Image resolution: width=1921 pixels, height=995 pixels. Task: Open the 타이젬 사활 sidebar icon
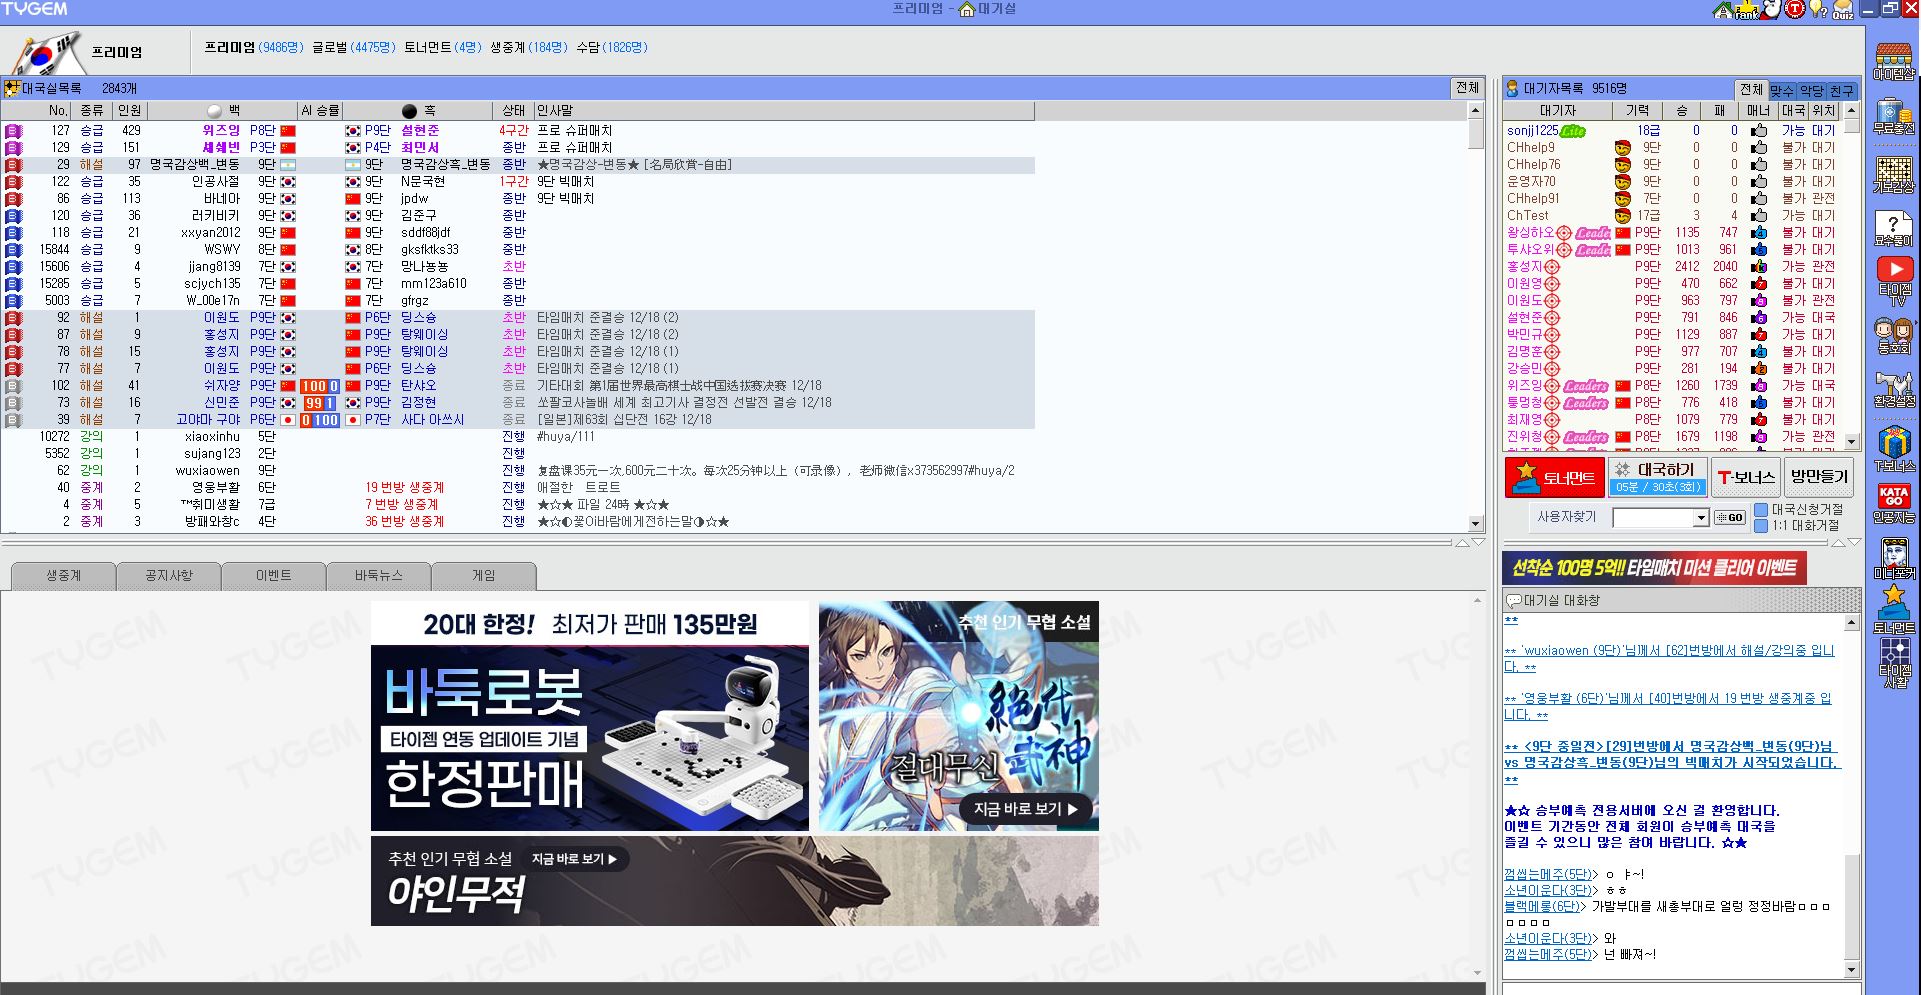click(1894, 663)
